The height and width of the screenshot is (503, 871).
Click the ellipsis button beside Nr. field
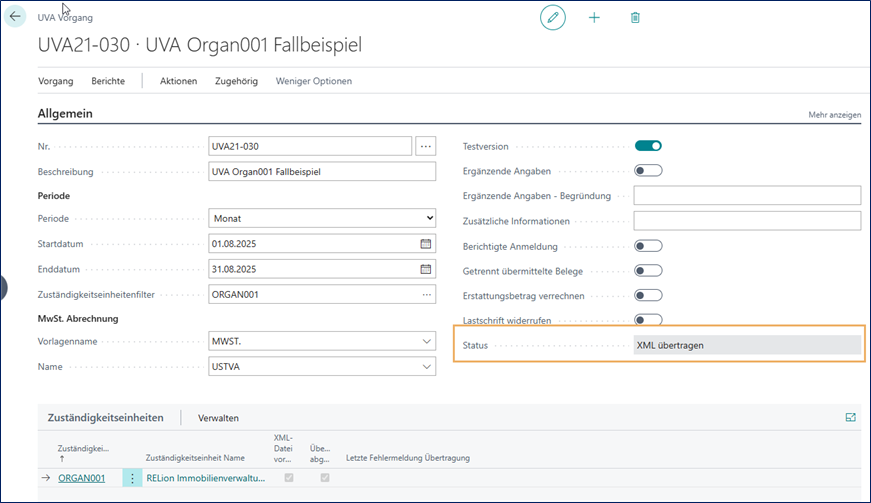click(x=426, y=146)
